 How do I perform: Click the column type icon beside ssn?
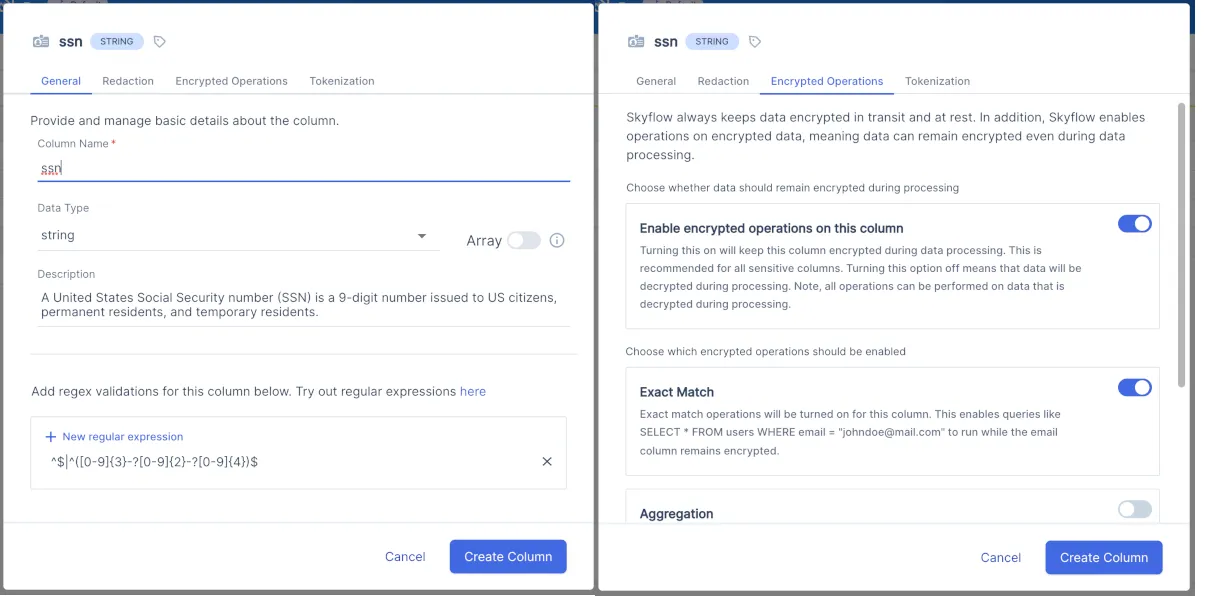[41, 41]
